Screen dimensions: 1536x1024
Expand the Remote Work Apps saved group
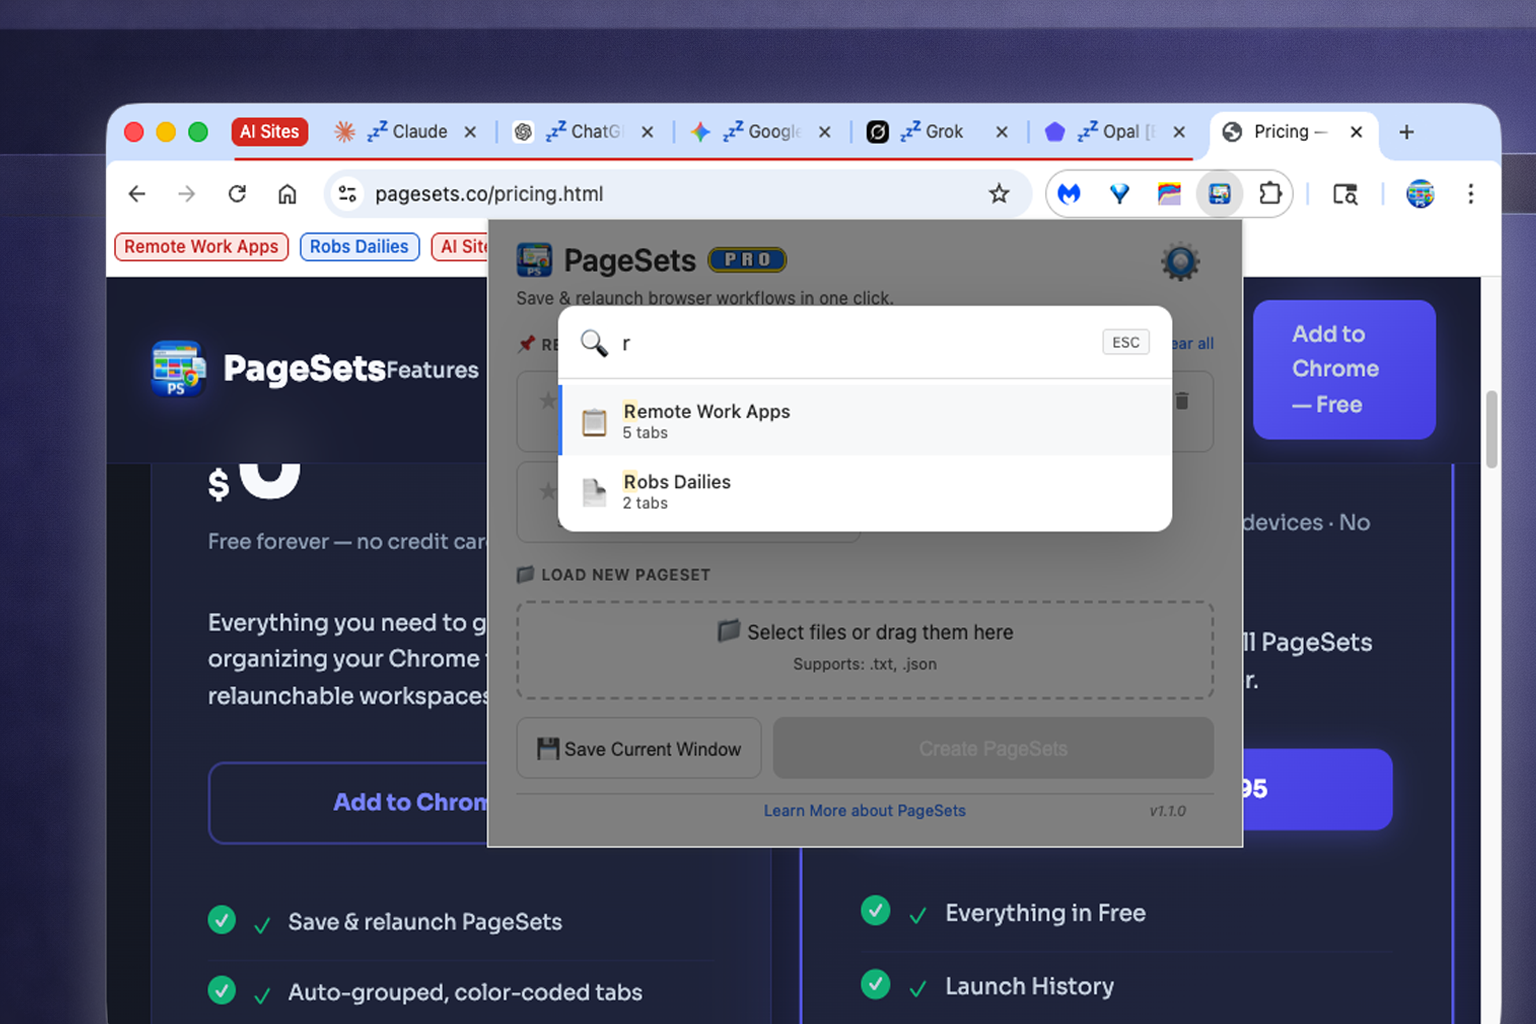click(x=201, y=247)
